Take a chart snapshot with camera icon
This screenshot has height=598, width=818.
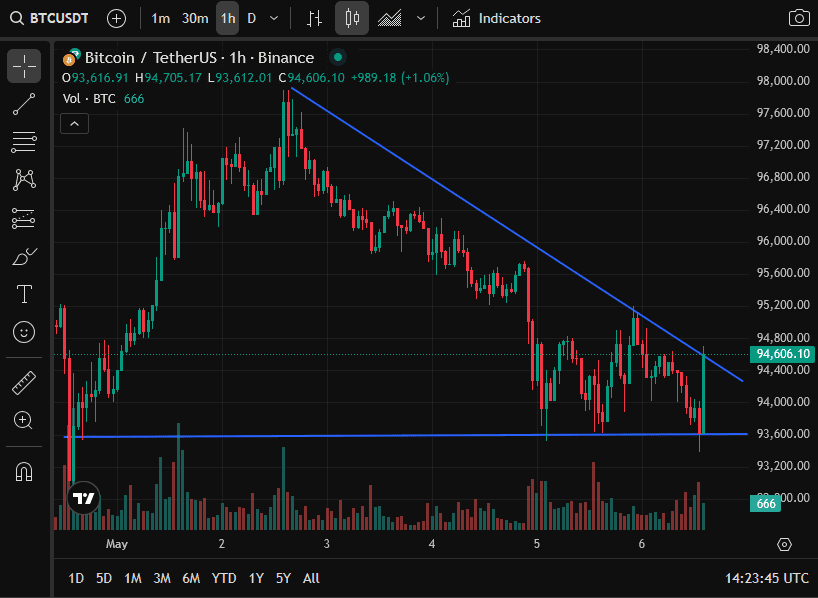click(799, 18)
